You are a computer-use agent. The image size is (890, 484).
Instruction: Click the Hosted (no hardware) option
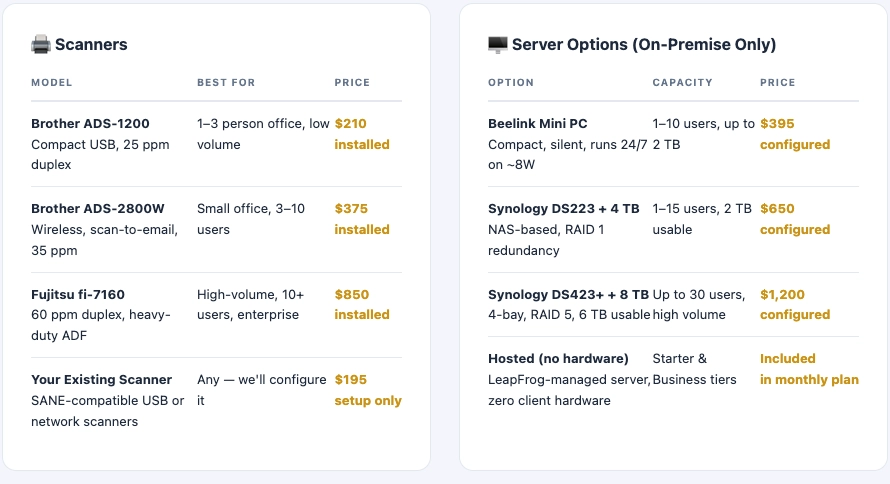pyautogui.click(x=558, y=359)
